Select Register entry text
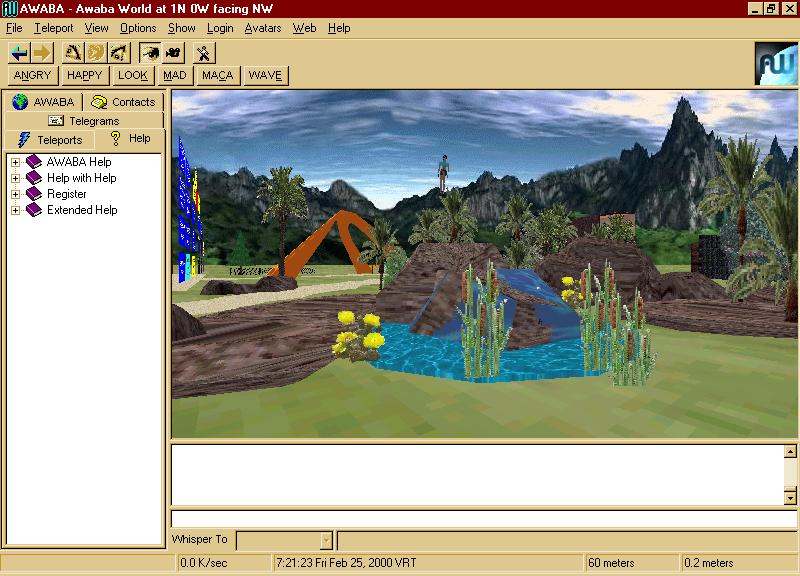This screenshot has width=800, height=576. [x=67, y=194]
